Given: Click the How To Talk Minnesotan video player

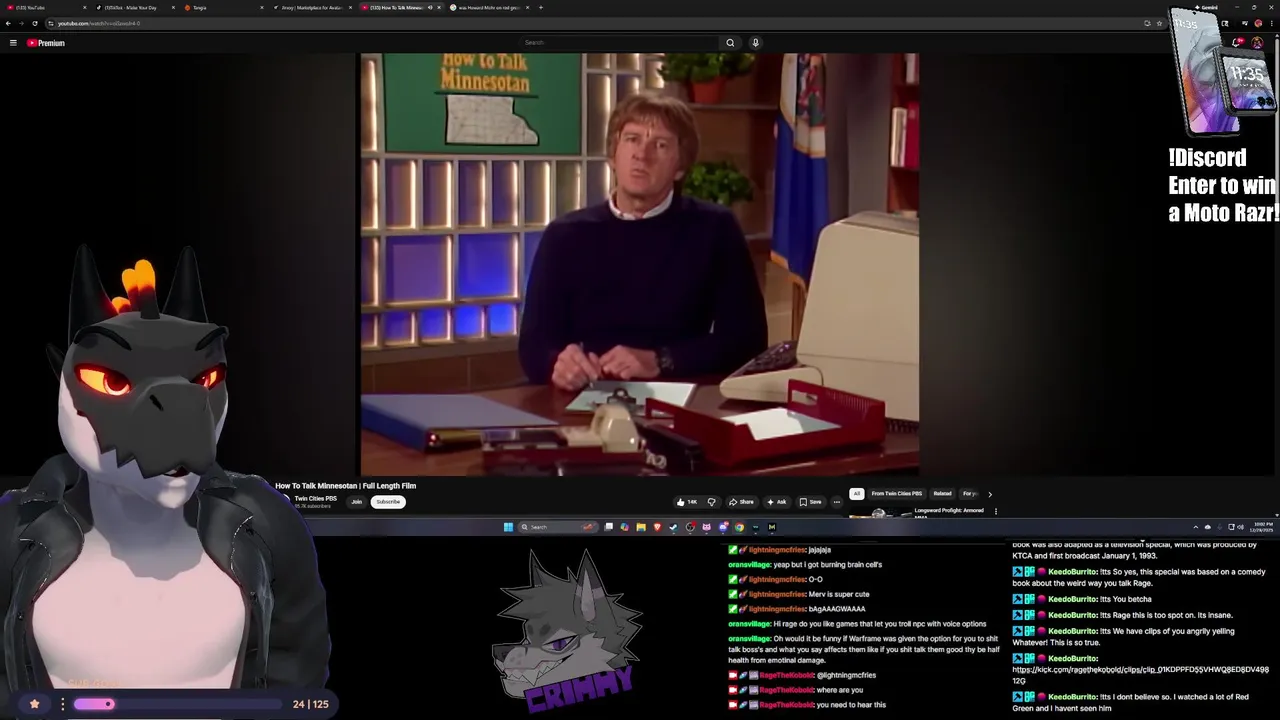Looking at the screenshot, I should click(639, 265).
